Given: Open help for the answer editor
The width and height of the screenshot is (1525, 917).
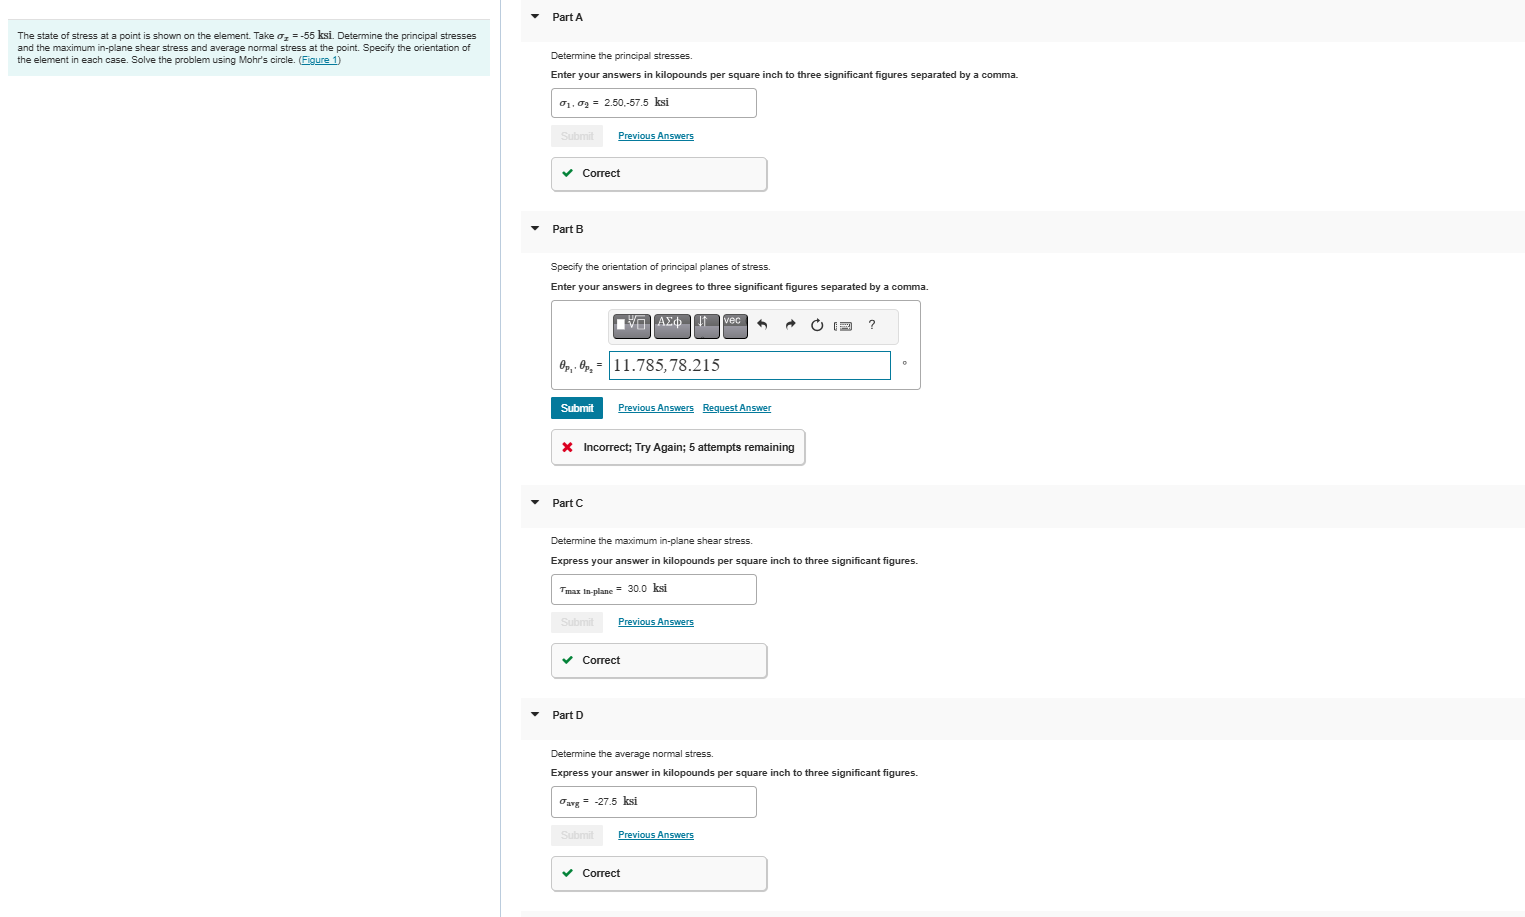Looking at the screenshot, I should (872, 325).
